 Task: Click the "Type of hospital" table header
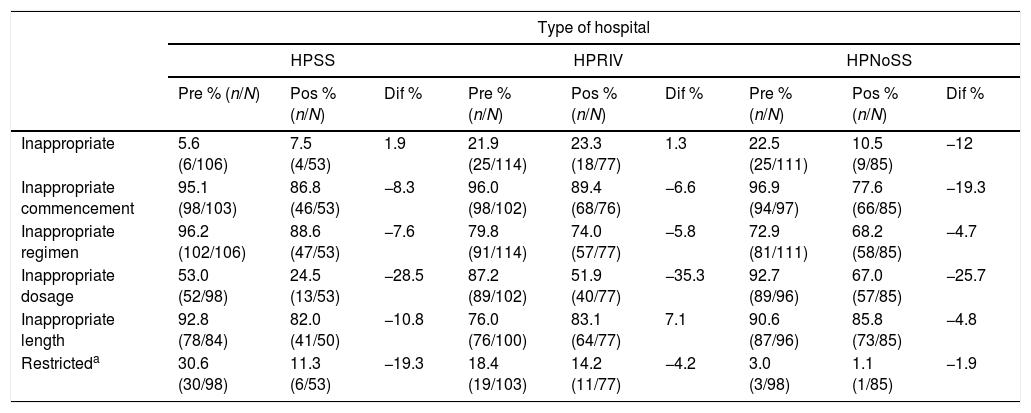594,26
